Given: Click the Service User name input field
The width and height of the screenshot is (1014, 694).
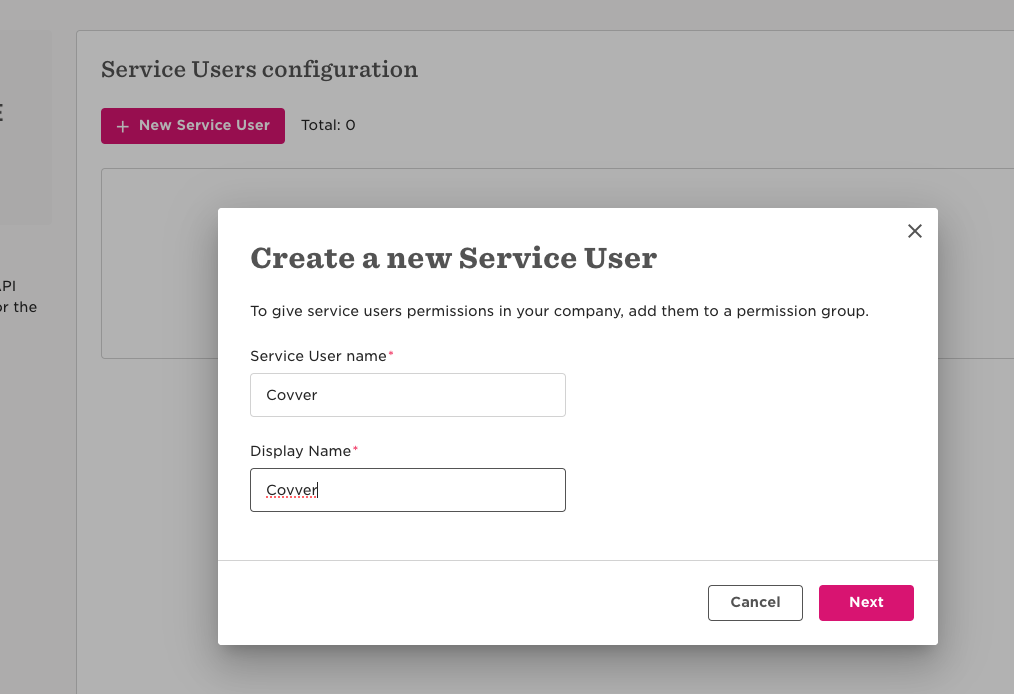Looking at the screenshot, I should pos(407,395).
